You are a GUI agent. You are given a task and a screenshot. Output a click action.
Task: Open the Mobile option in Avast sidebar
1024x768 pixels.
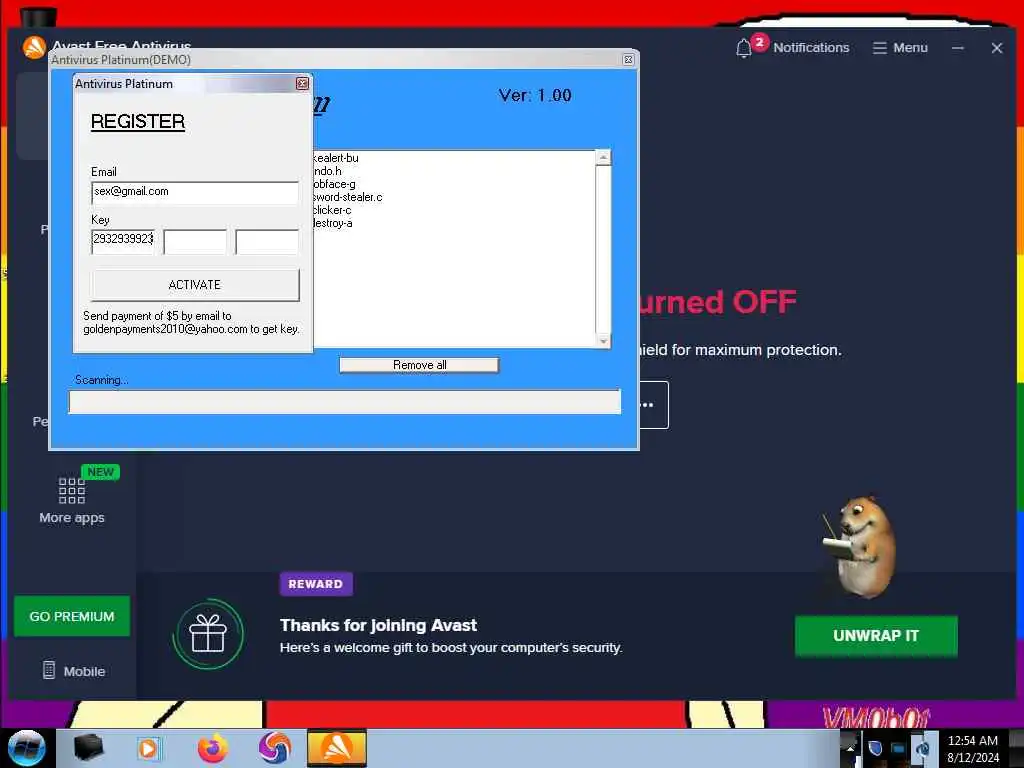pyautogui.click(x=74, y=671)
